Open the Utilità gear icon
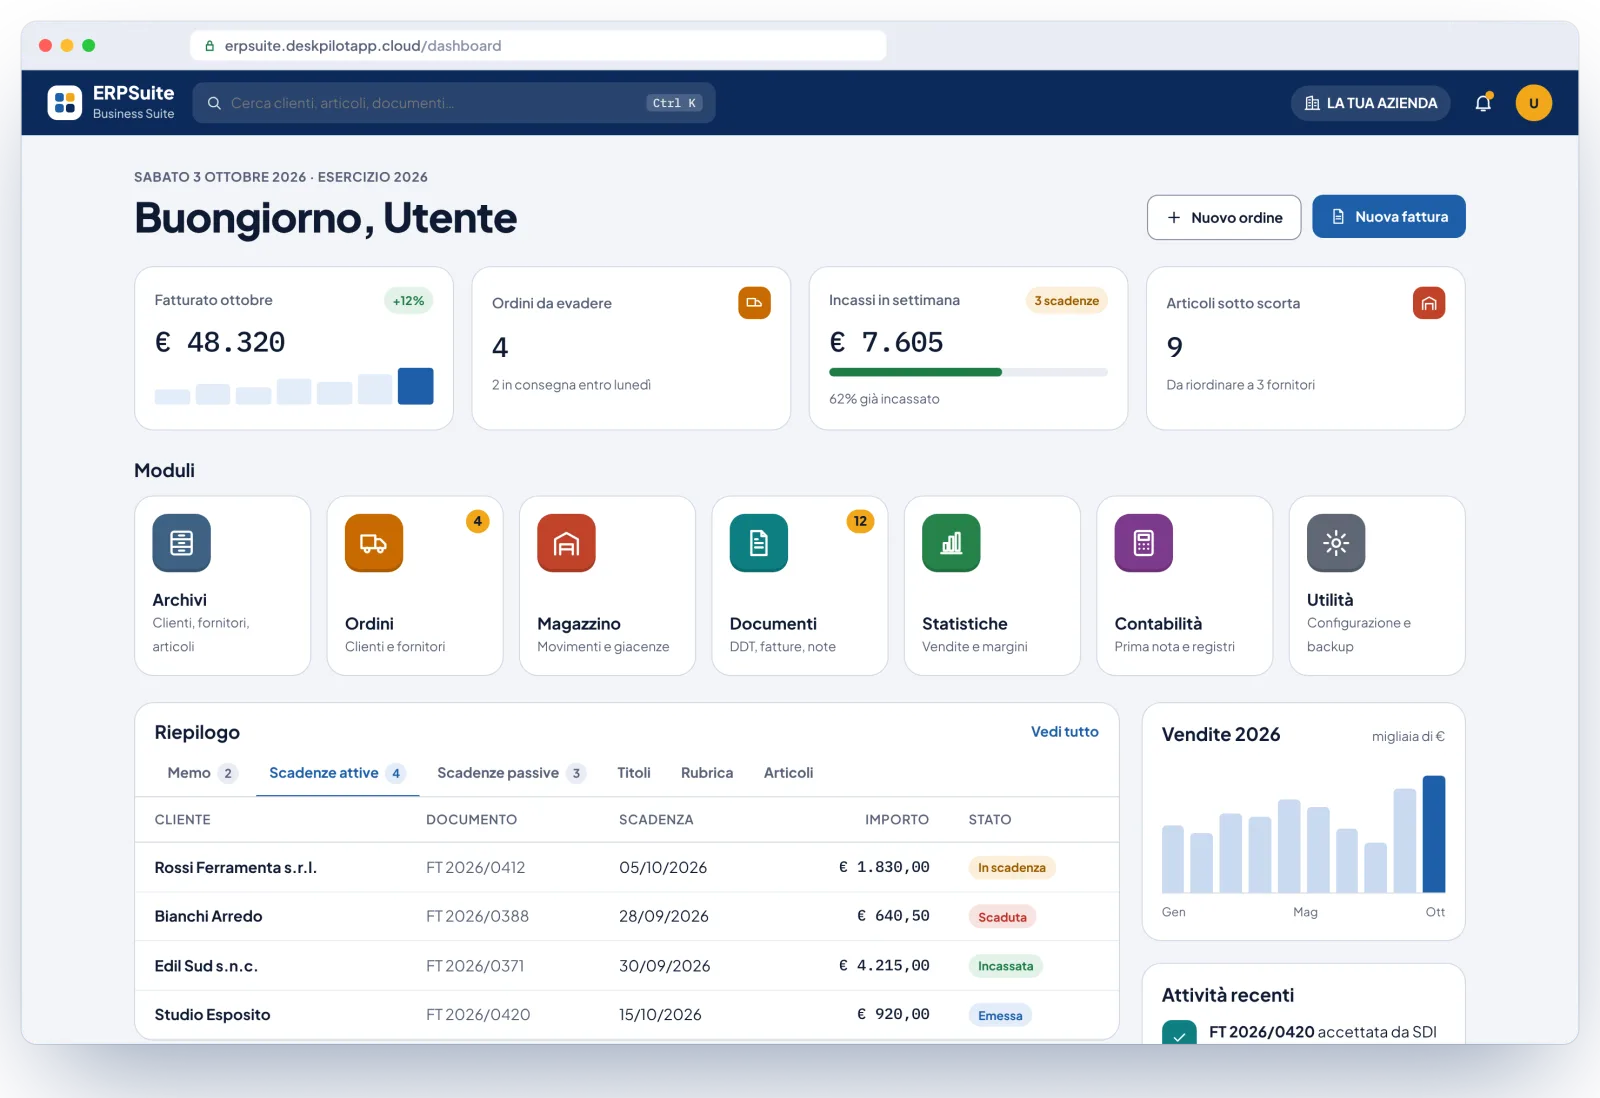The width and height of the screenshot is (1600, 1098). [x=1336, y=543]
